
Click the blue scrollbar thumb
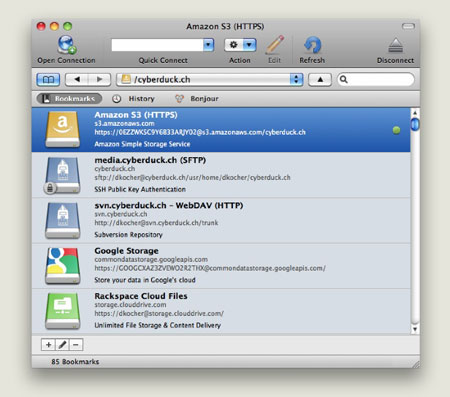415,125
